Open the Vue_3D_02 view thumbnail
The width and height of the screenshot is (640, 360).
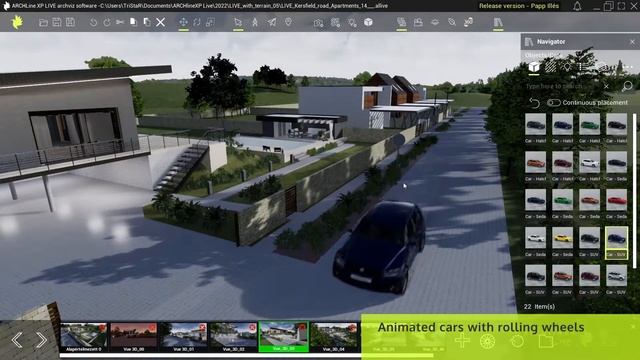click(x=233, y=337)
